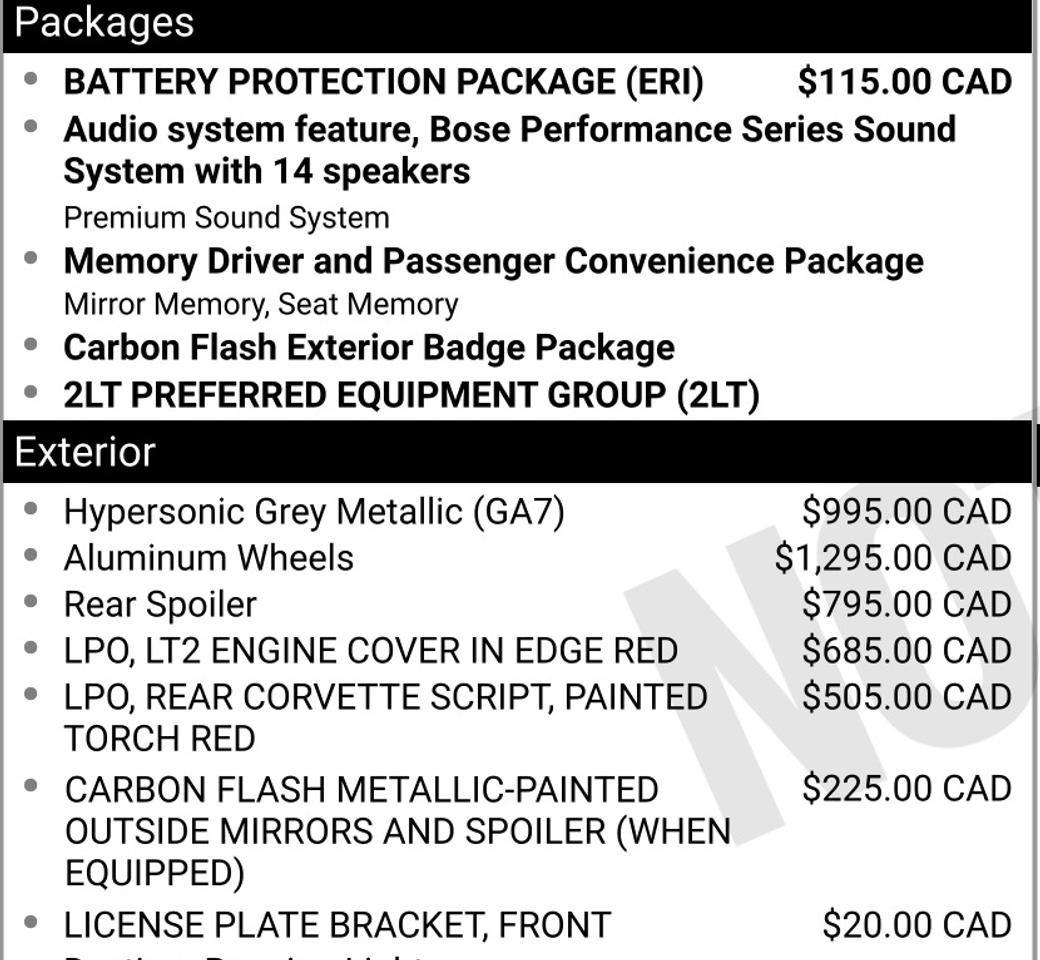Click the $995.00 CAD paint price
Screen dimensions: 1040x960
[x=907, y=512]
